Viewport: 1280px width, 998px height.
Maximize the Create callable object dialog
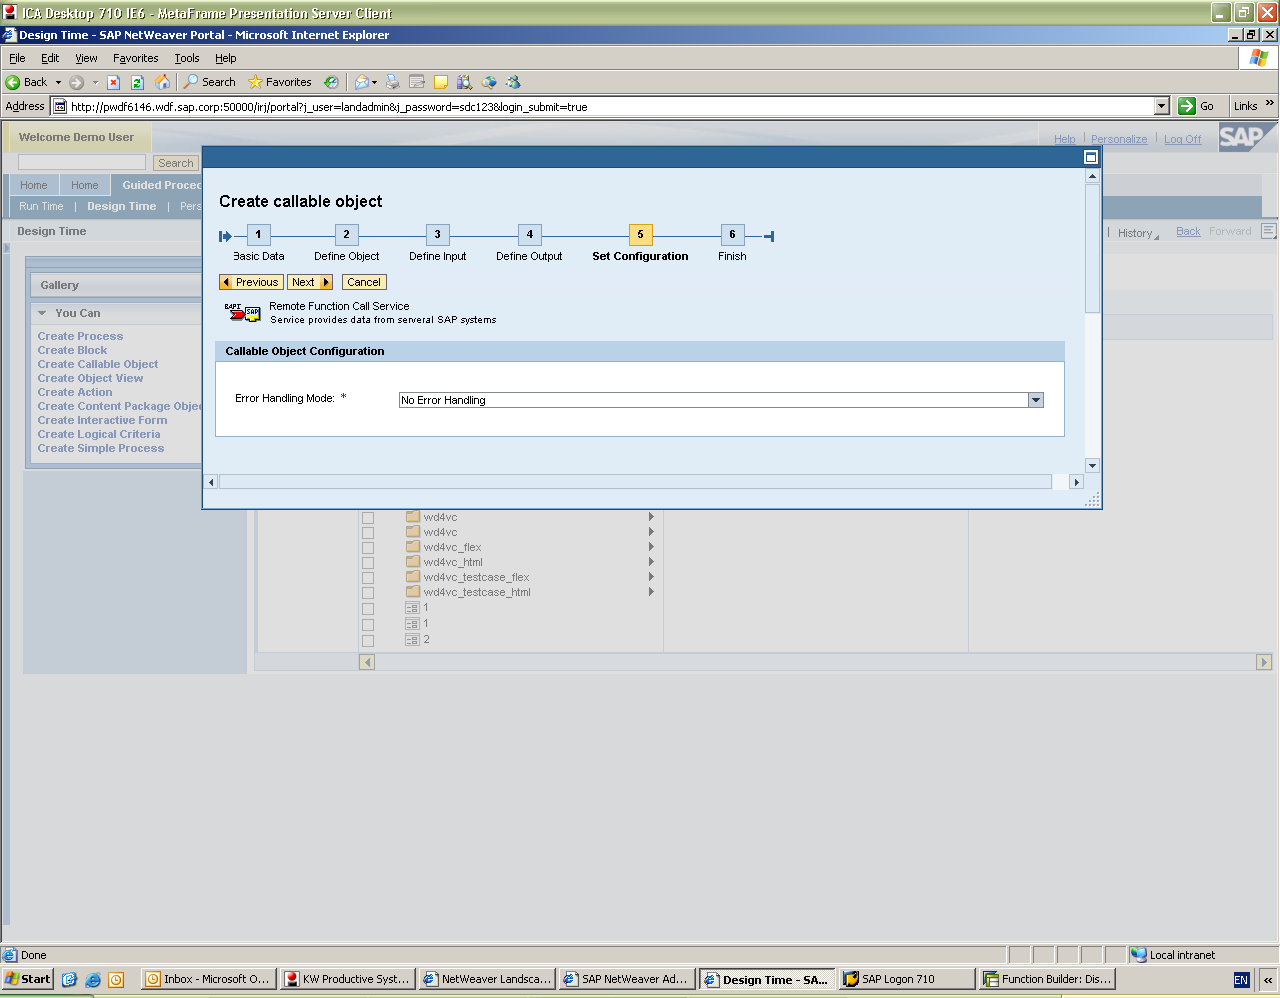pyautogui.click(x=1091, y=157)
